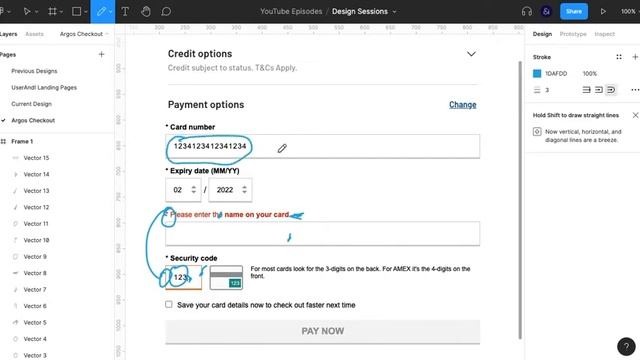
Task: Add a stroke with plus icon
Action: tap(635, 57)
